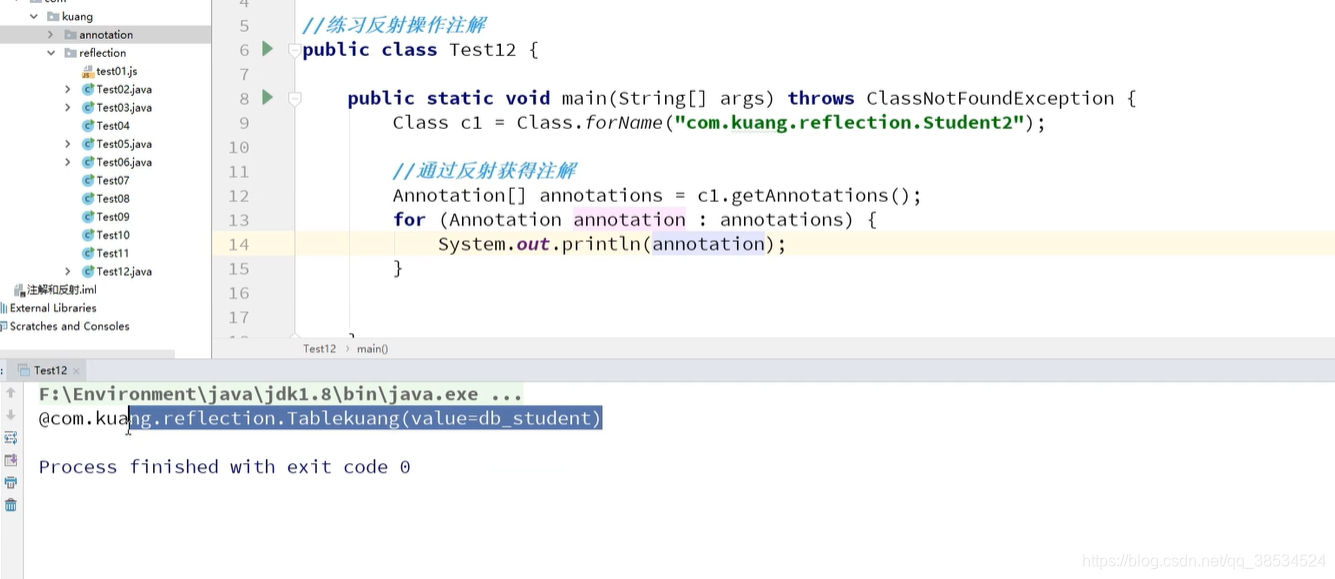Click Test12 in editor breadcrumb

tap(319, 349)
